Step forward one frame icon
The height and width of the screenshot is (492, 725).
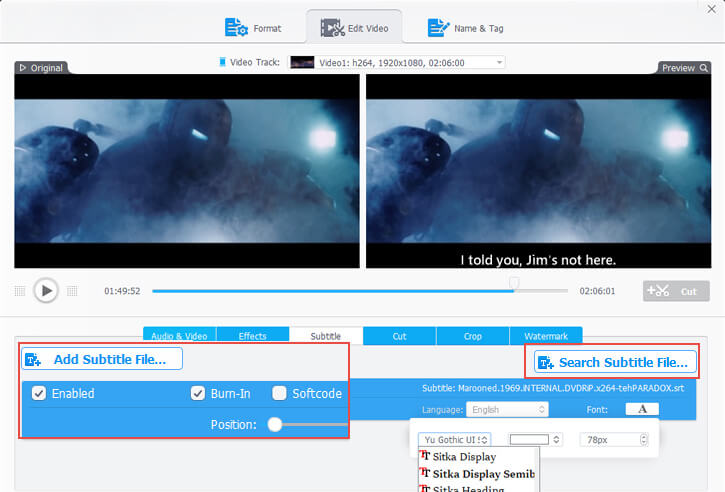(72, 291)
